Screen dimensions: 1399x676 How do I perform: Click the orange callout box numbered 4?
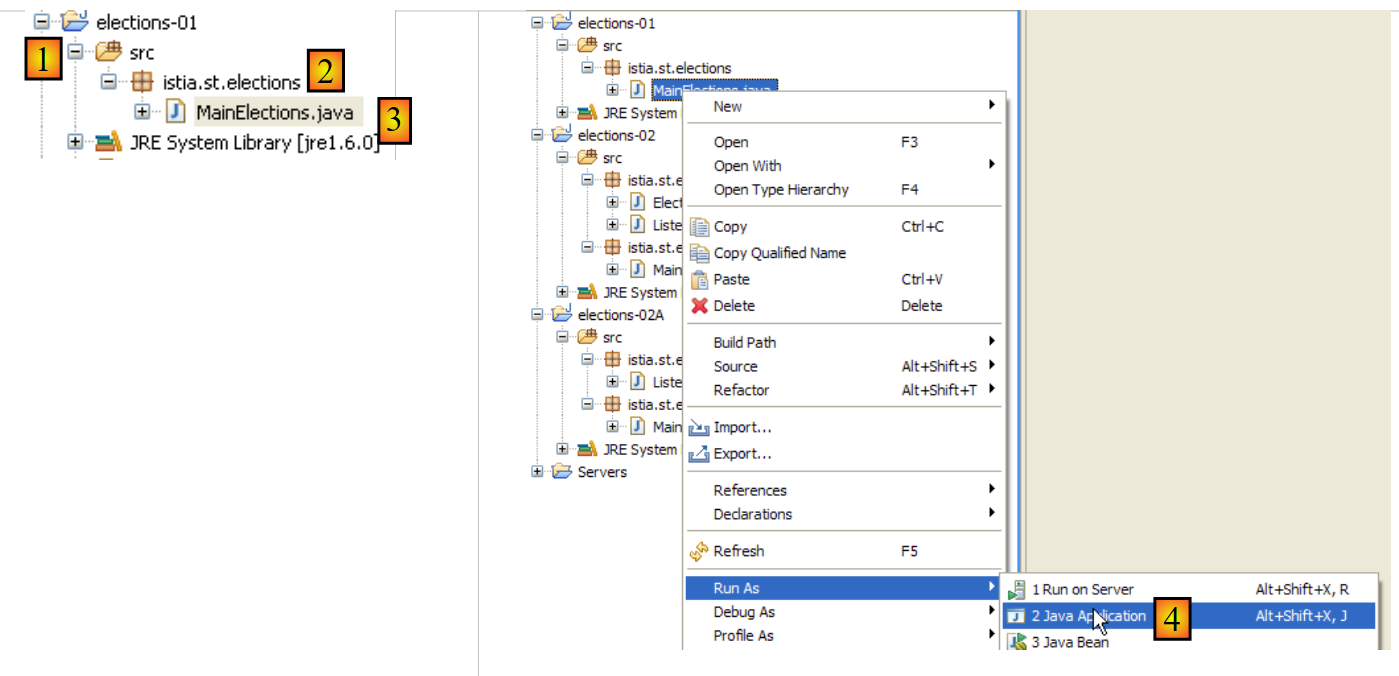1172,619
